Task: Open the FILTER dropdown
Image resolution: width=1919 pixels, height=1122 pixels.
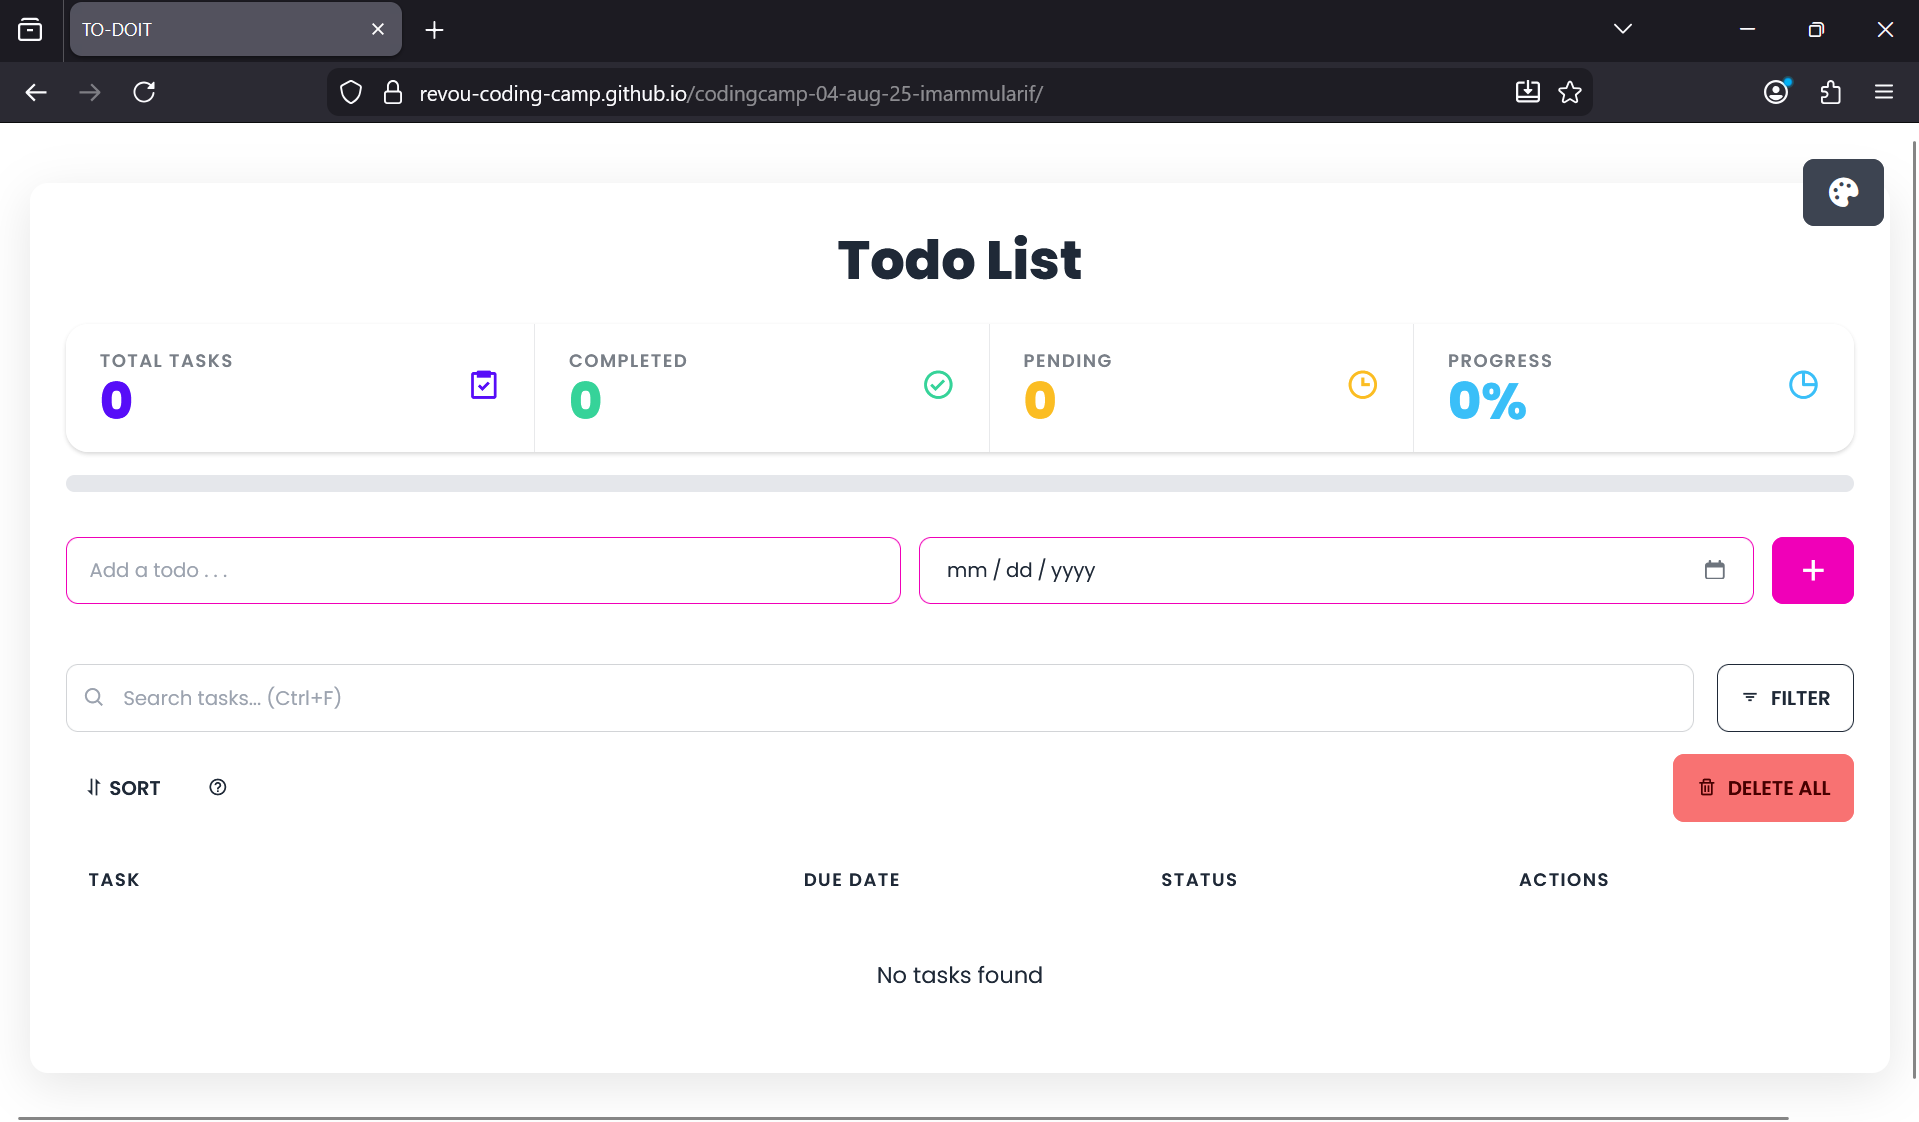Action: pos(1784,698)
